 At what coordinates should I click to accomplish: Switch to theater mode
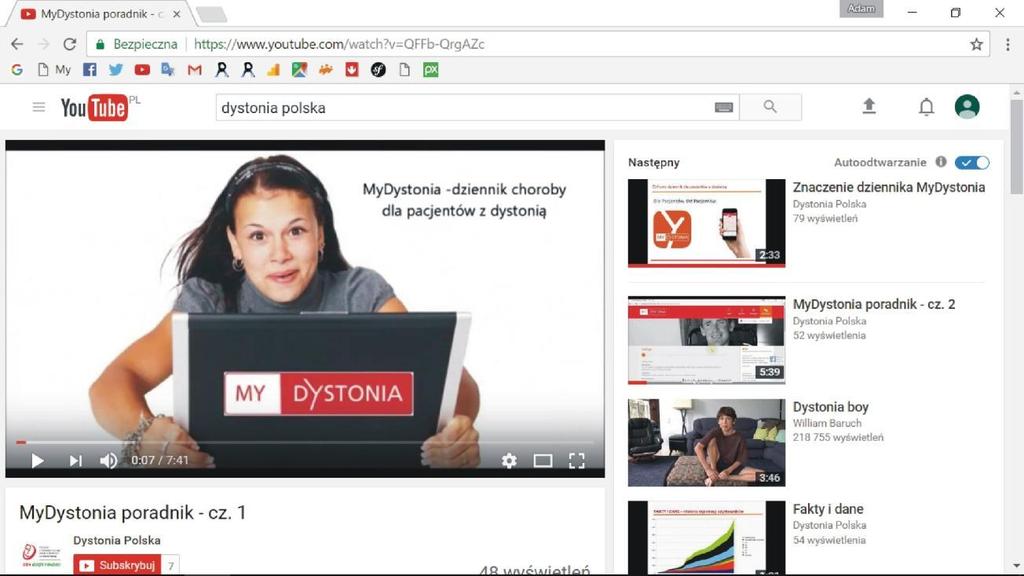tap(543, 461)
